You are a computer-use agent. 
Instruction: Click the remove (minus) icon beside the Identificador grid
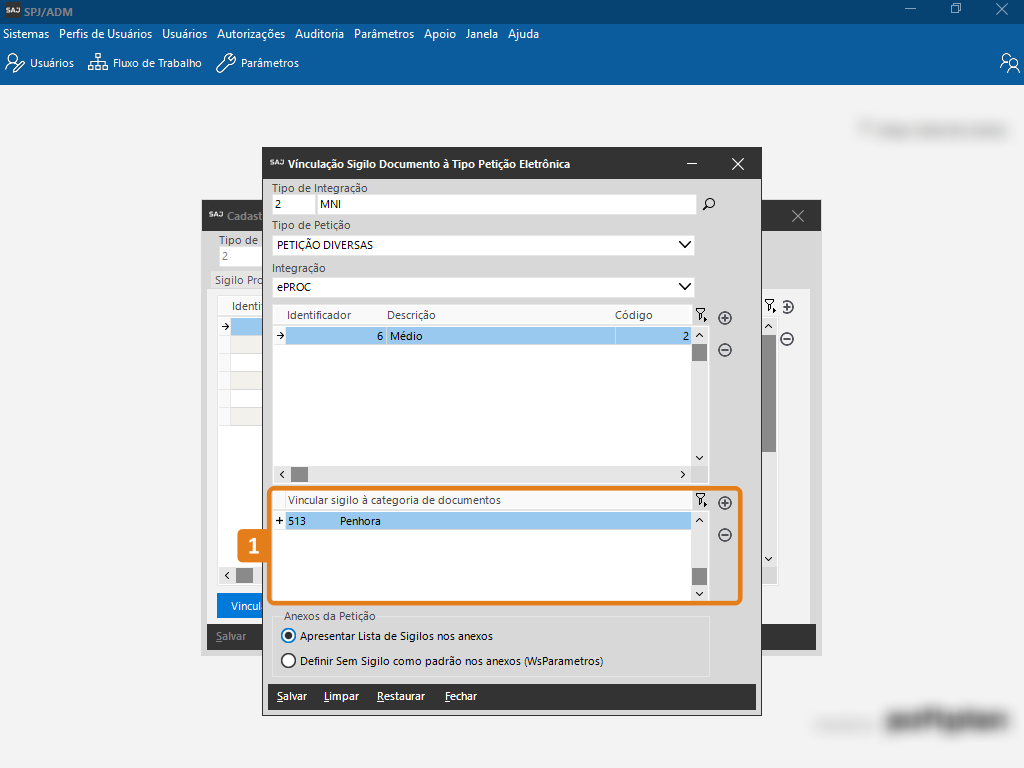point(725,350)
